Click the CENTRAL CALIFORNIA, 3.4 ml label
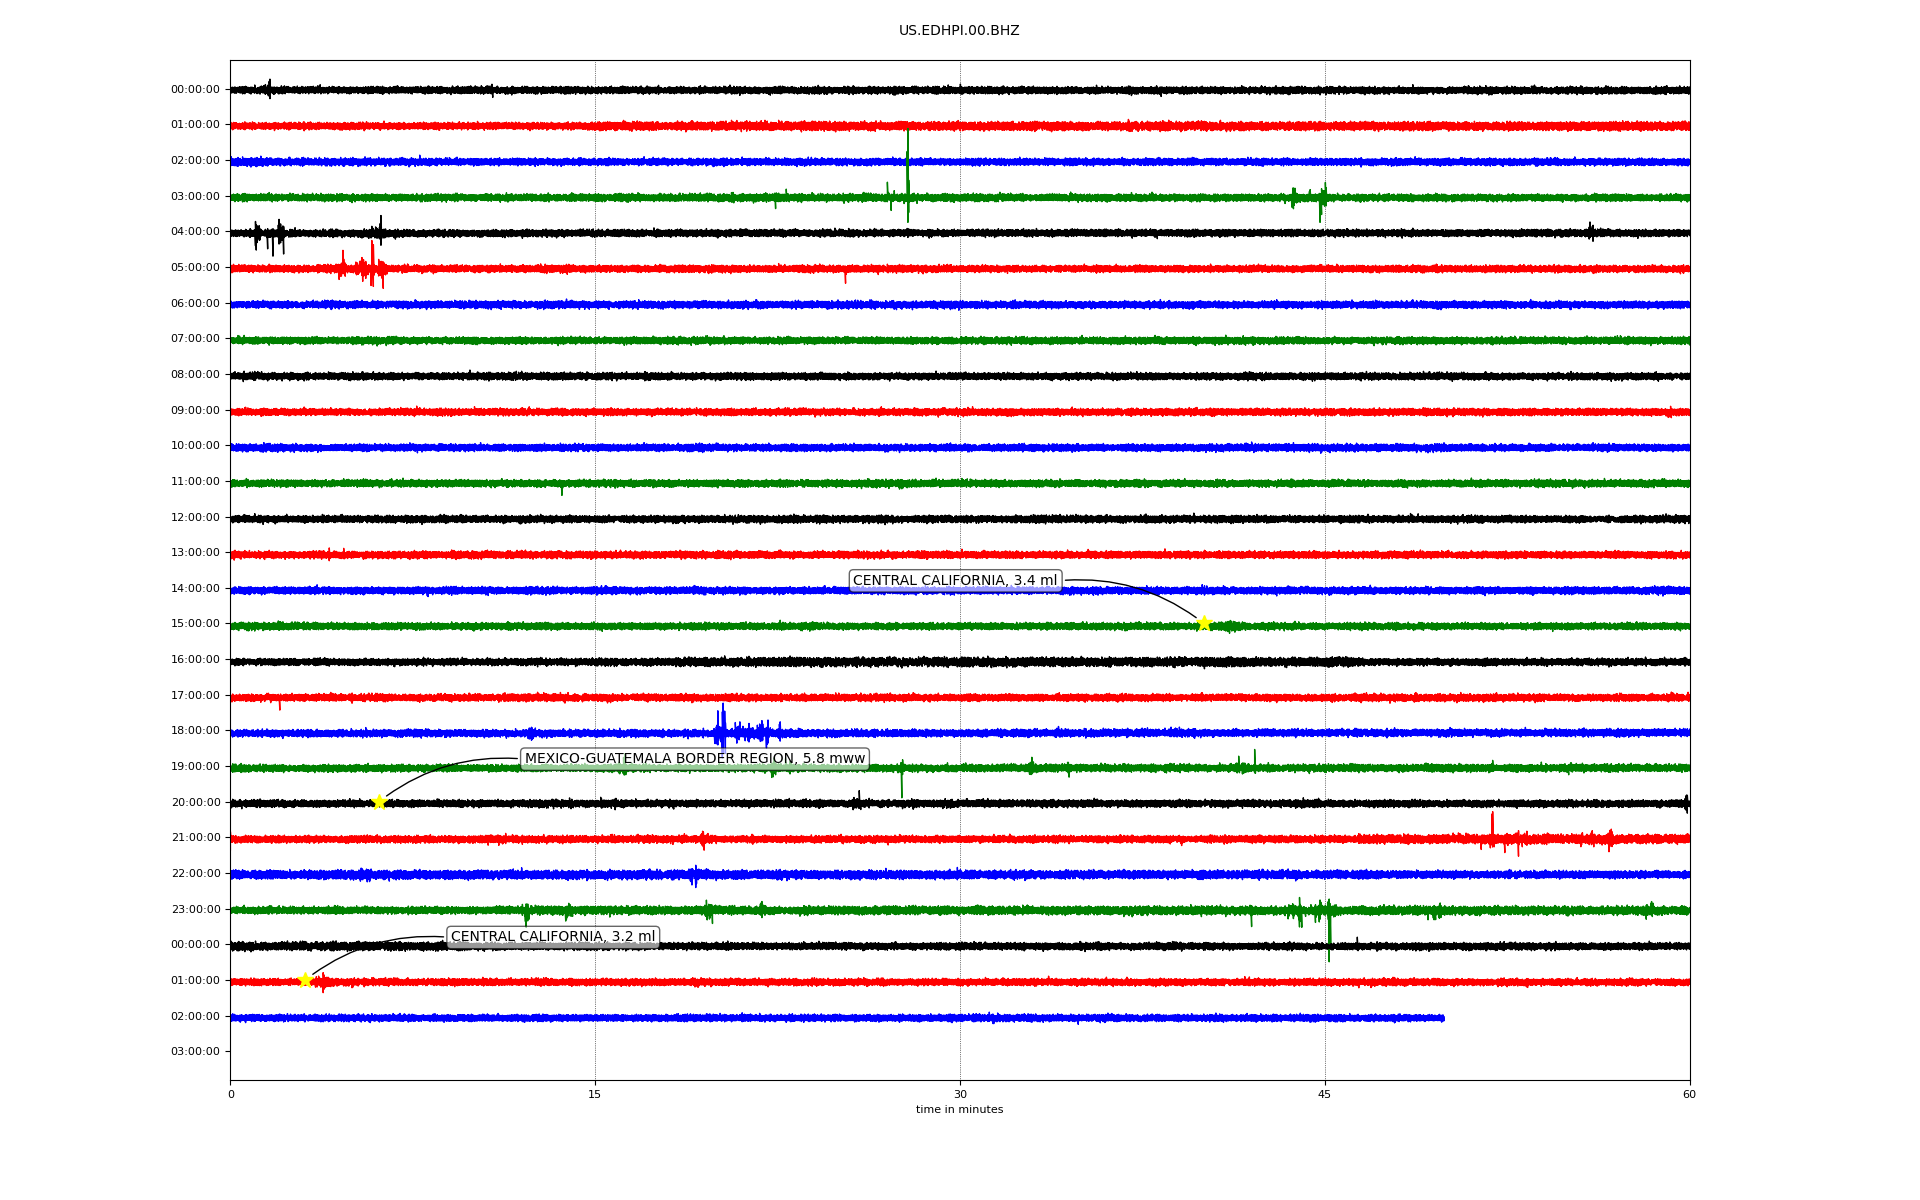 click(954, 581)
